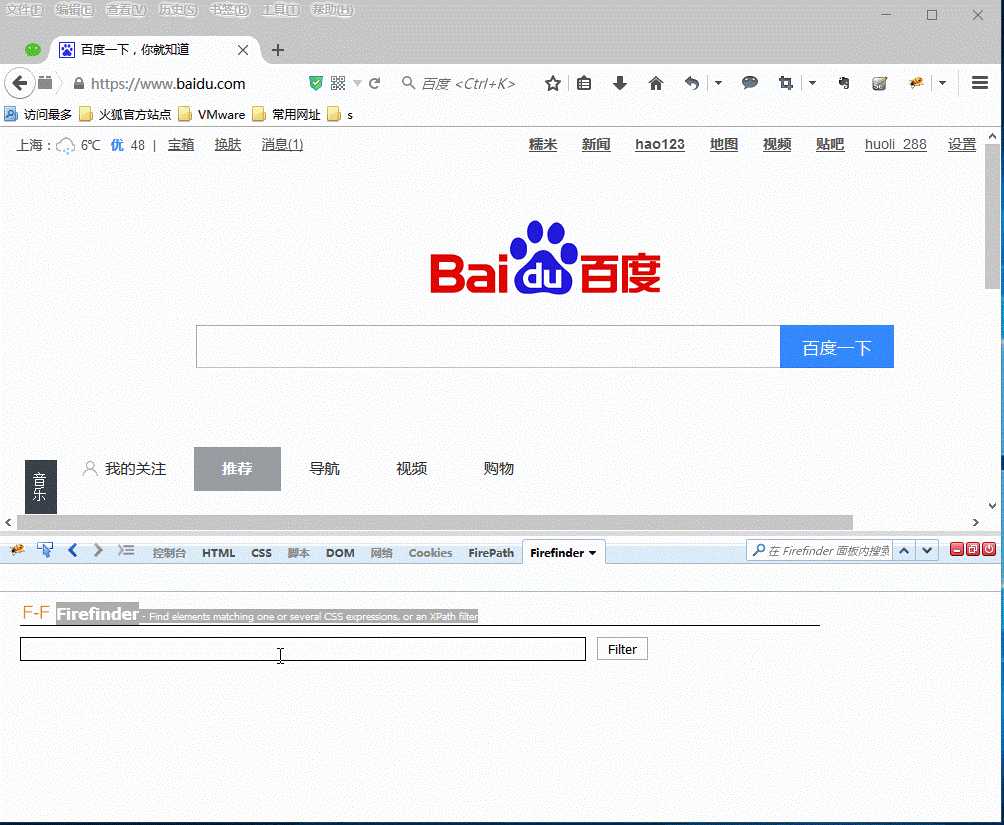Image resolution: width=1004 pixels, height=825 pixels.
Task: Go back using the browser back arrow
Action: tap(19, 83)
